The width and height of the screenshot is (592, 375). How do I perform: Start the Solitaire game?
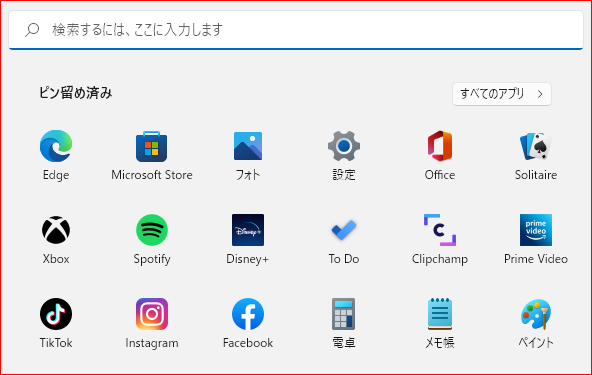535,146
